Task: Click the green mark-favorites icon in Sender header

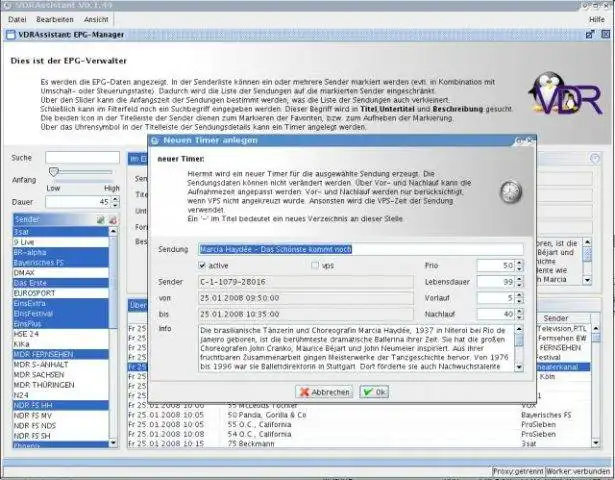Action: pyautogui.click(x=101, y=220)
